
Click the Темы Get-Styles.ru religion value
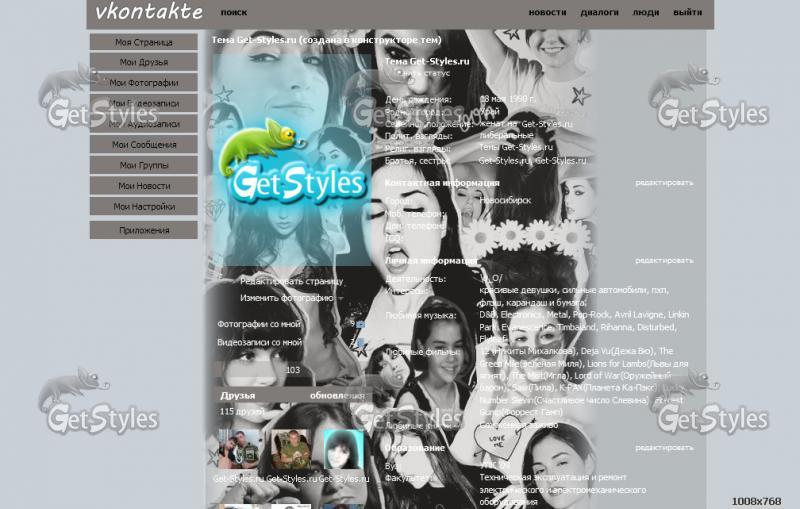point(516,147)
